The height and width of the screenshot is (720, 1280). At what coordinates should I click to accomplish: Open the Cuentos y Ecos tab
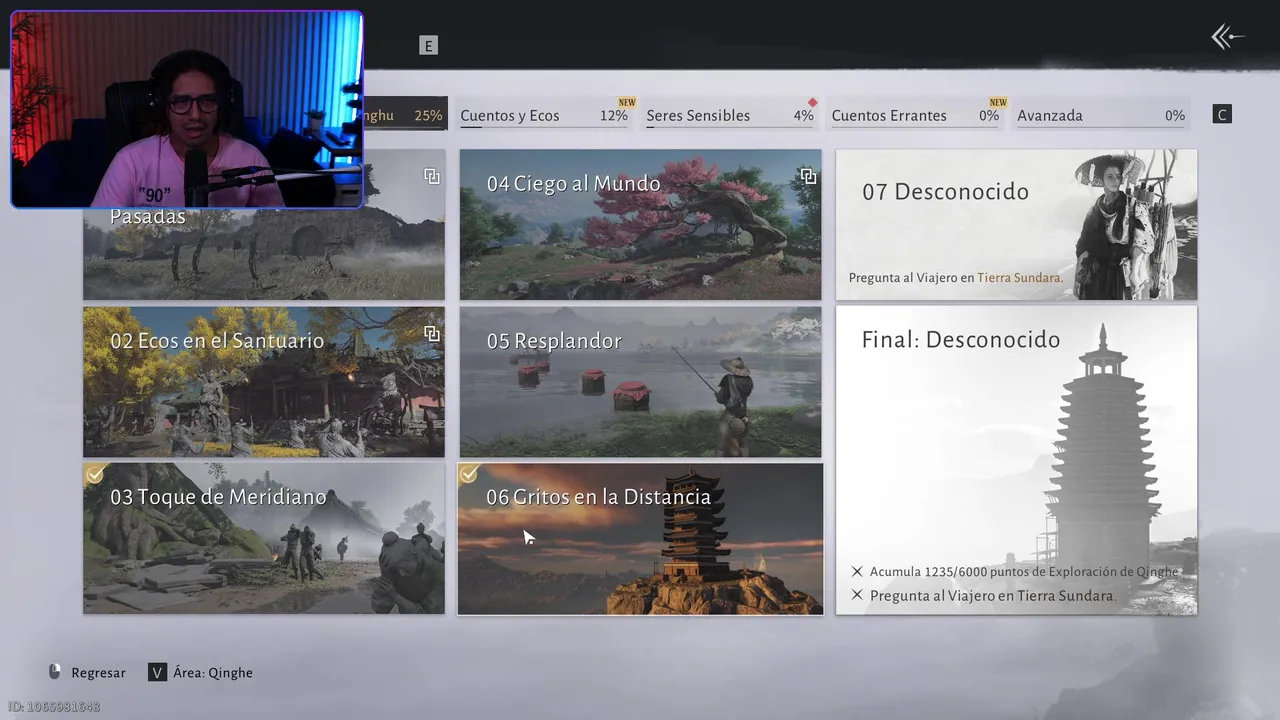544,115
